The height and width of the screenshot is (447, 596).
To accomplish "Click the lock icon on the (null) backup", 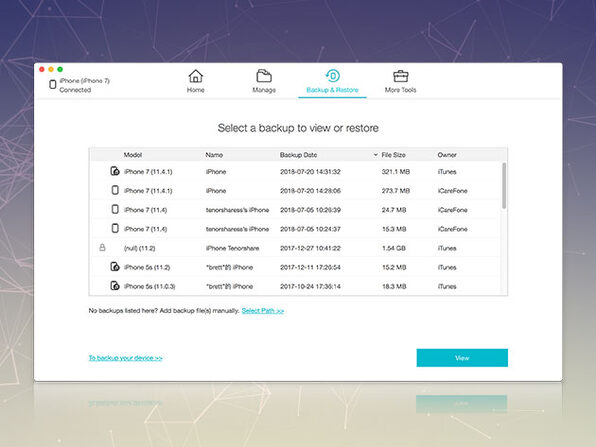I will 102,247.
